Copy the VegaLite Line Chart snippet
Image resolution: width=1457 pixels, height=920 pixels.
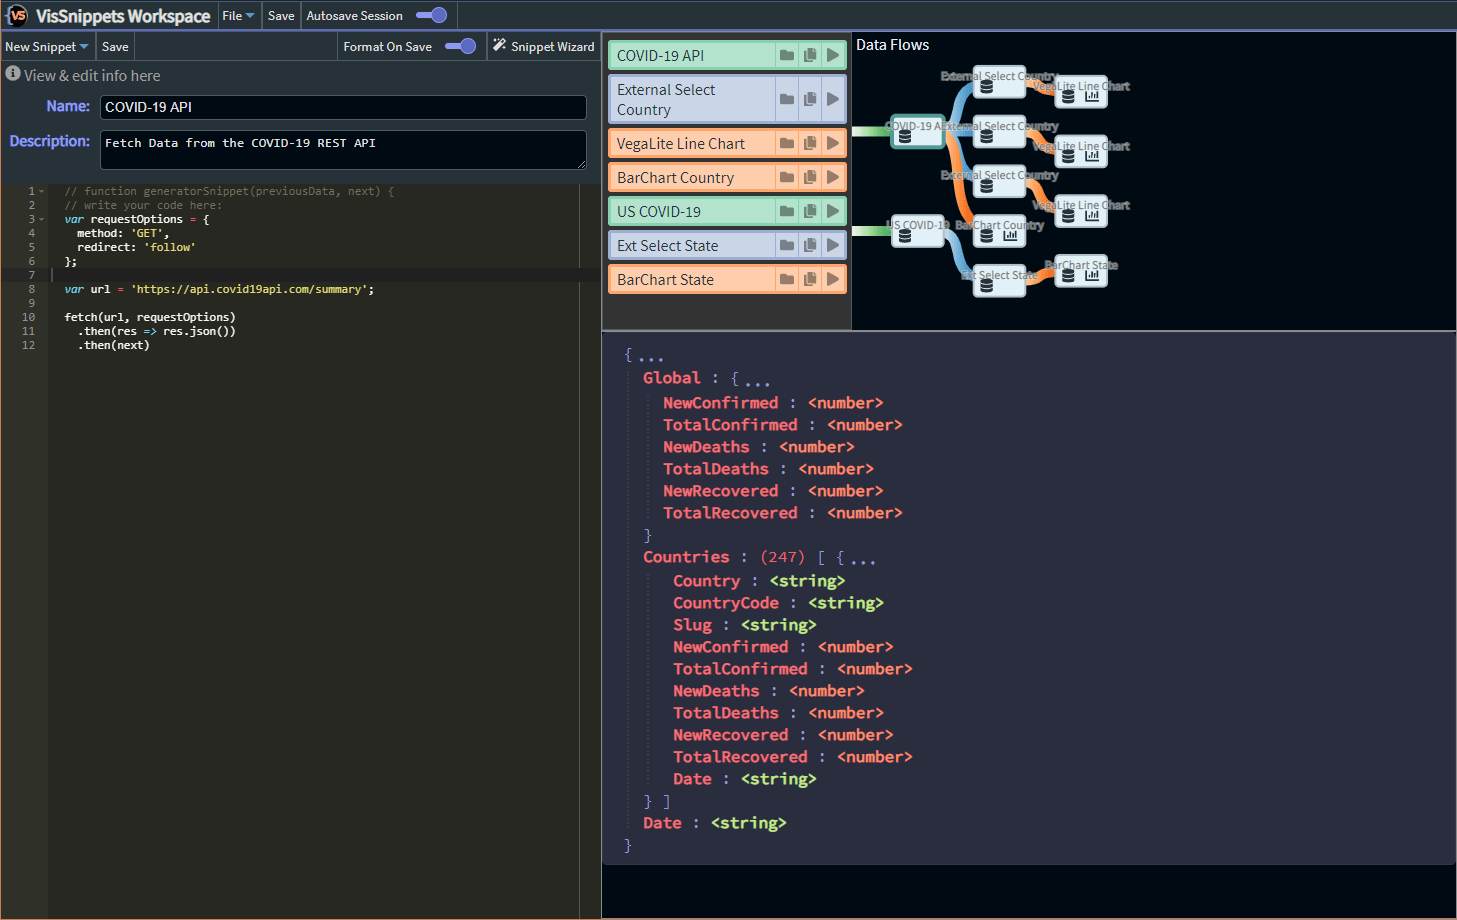pyautogui.click(x=810, y=143)
